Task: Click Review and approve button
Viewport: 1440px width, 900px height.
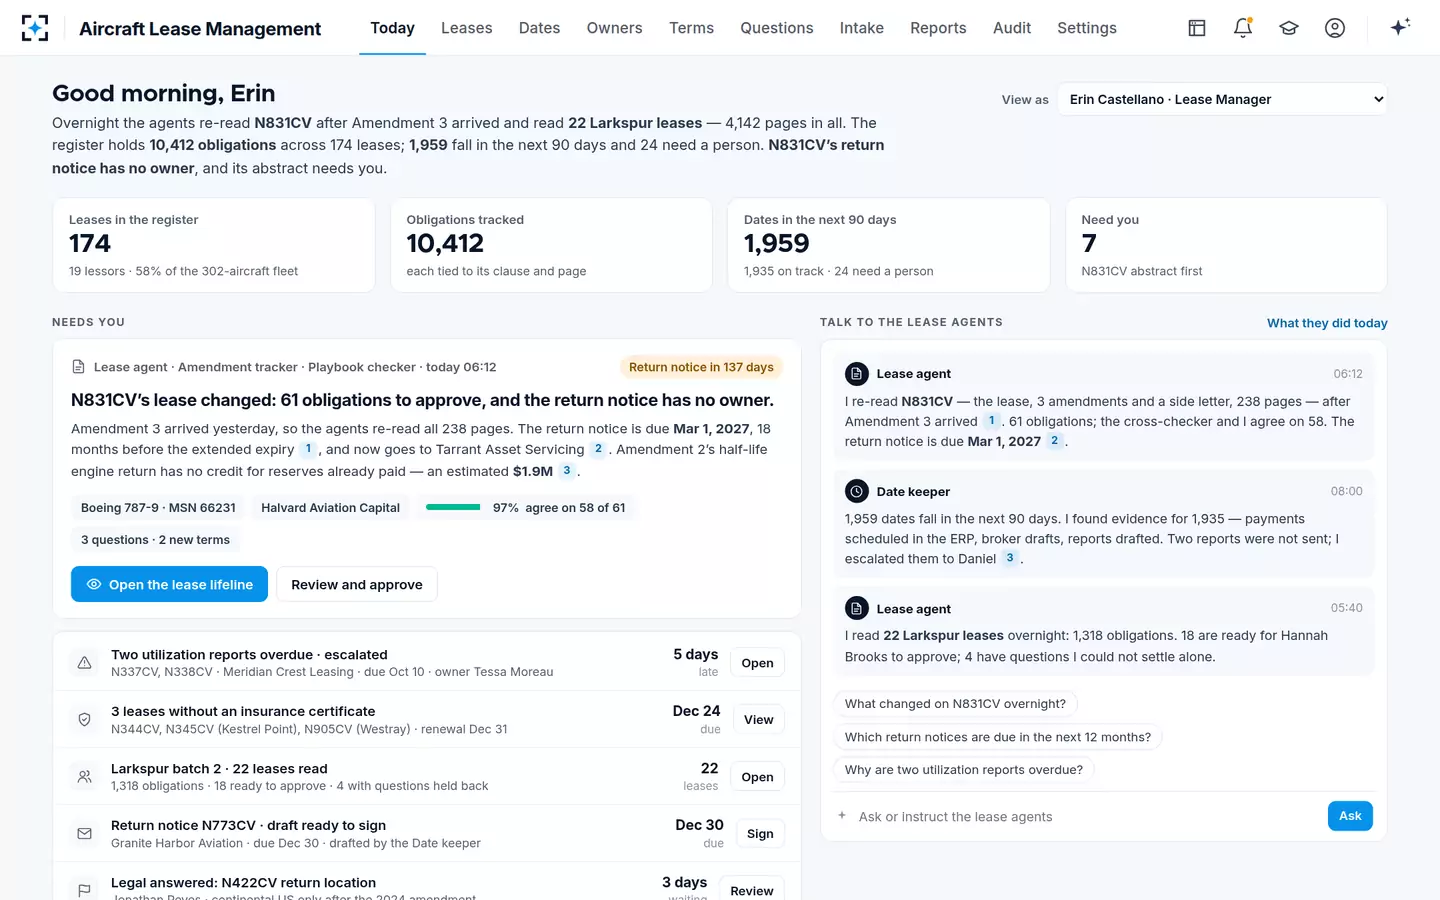Action: click(x=357, y=584)
